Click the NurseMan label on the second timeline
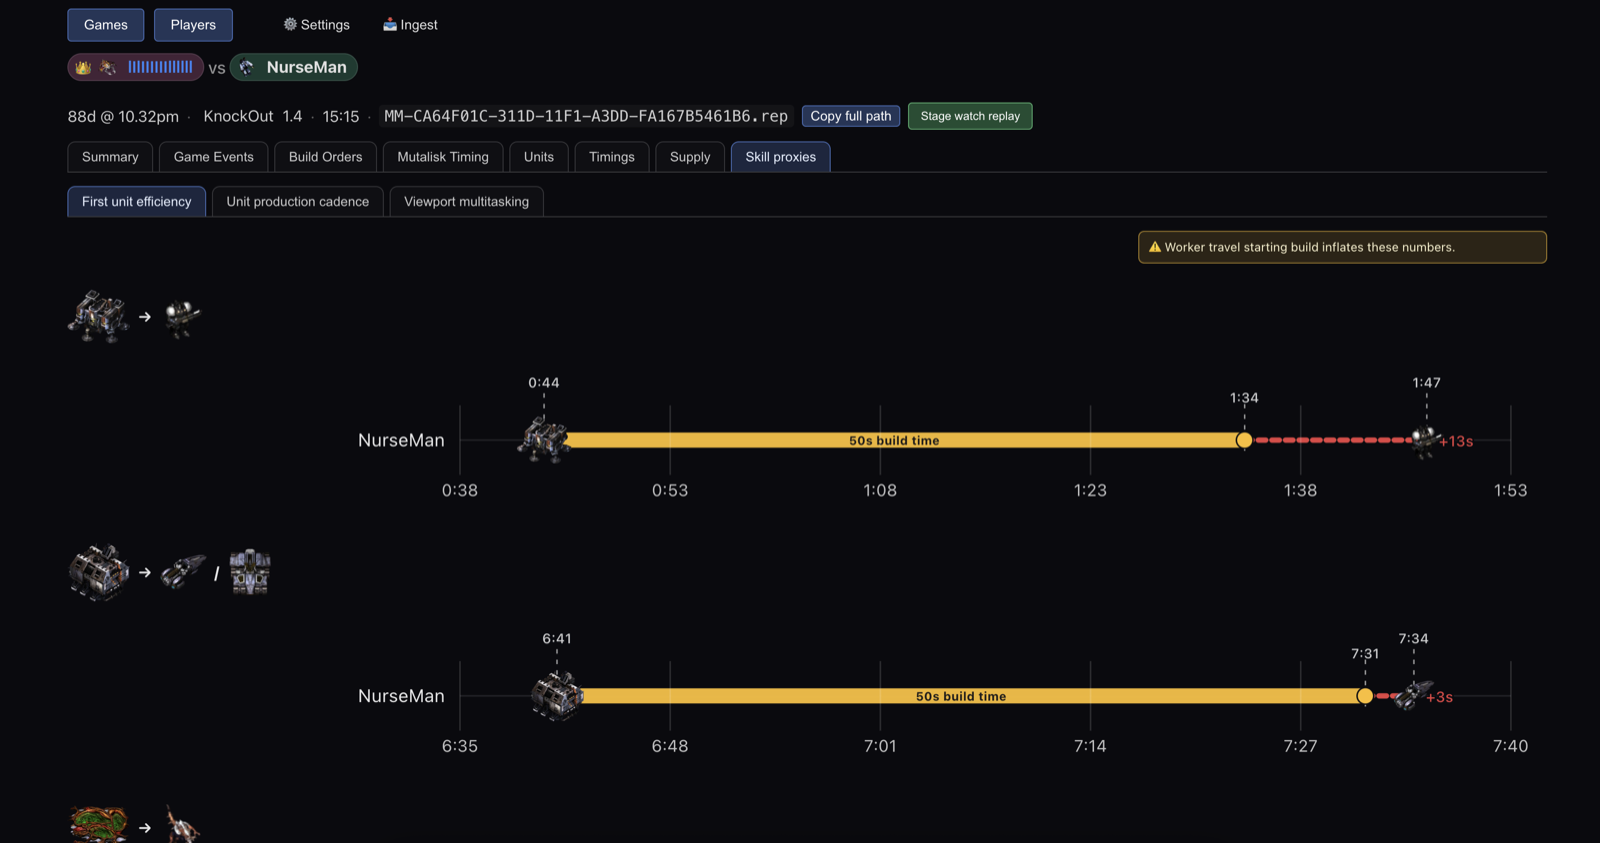This screenshot has height=843, width=1600. point(401,696)
